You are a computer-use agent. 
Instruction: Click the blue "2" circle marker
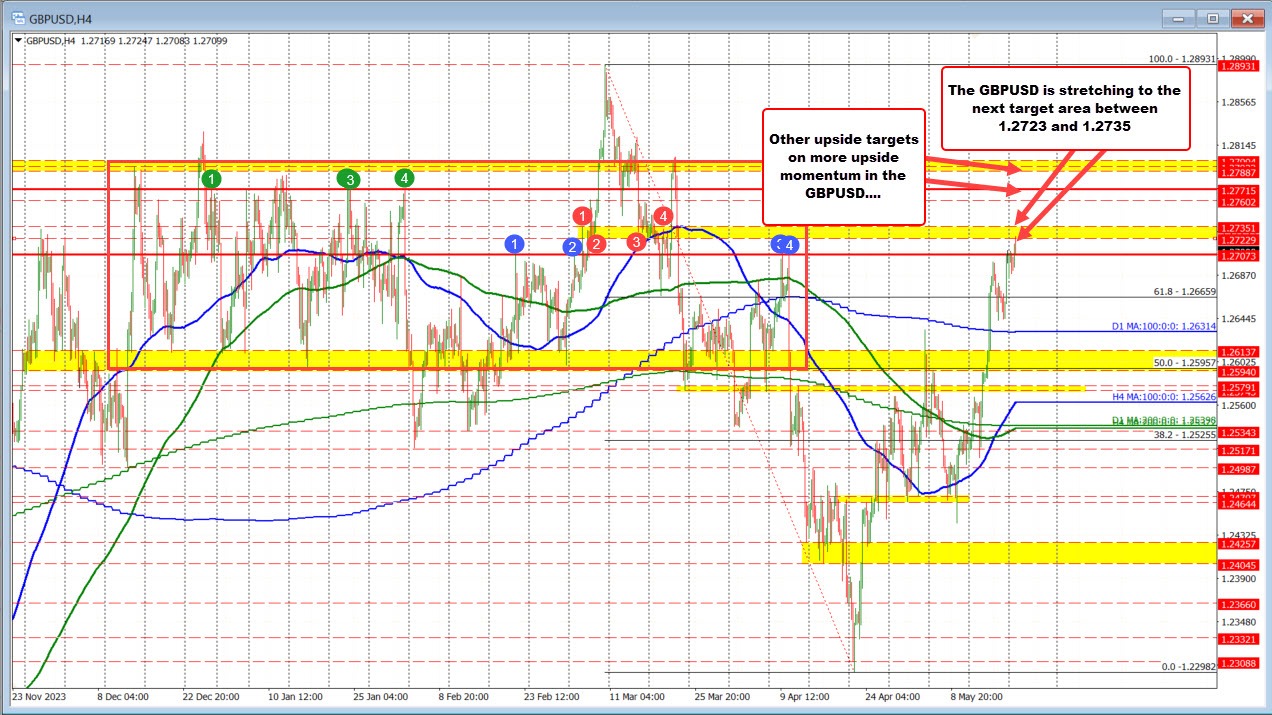(x=572, y=246)
